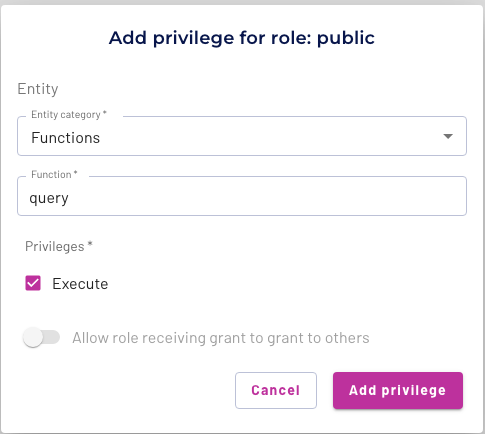The width and height of the screenshot is (485, 434).
Task: Select the Functions value in Entity category
Action: [x=65, y=138]
